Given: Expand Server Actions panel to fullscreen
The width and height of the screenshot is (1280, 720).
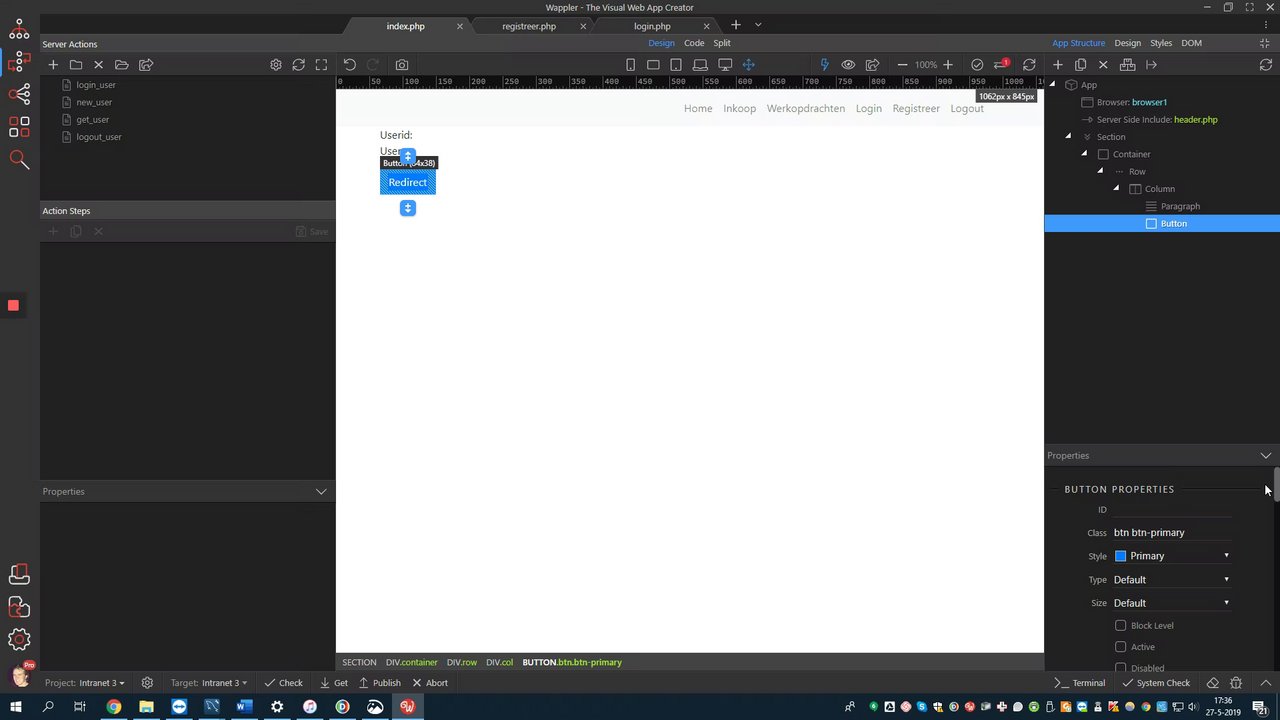Looking at the screenshot, I should point(321,65).
